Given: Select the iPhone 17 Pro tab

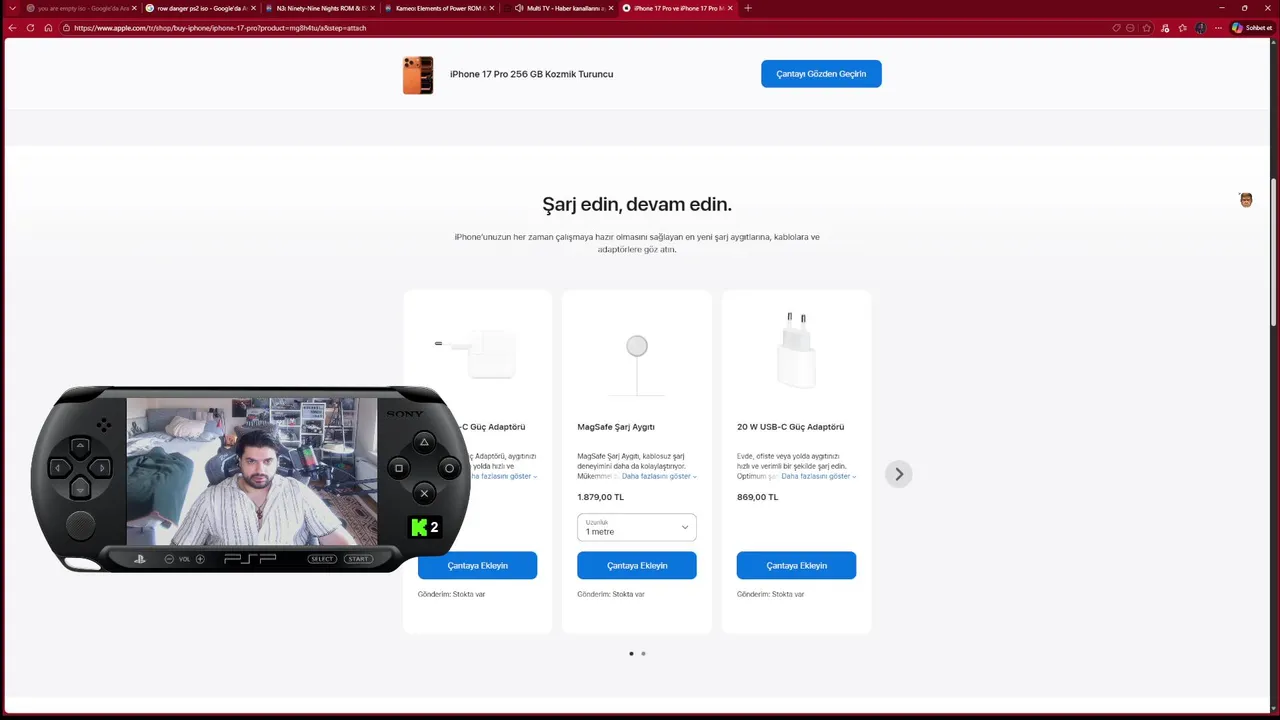Looking at the screenshot, I should [678, 8].
